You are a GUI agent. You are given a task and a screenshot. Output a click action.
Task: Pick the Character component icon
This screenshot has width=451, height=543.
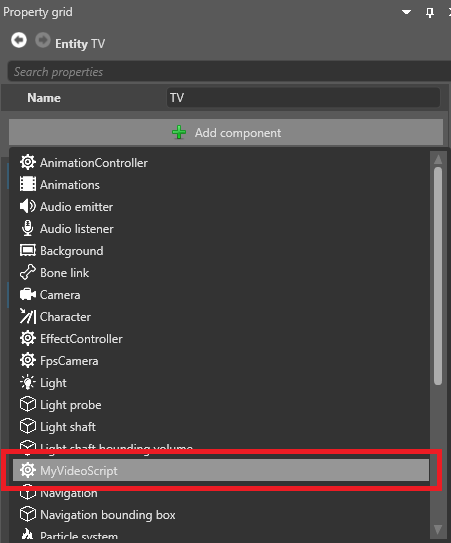[28, 317]
